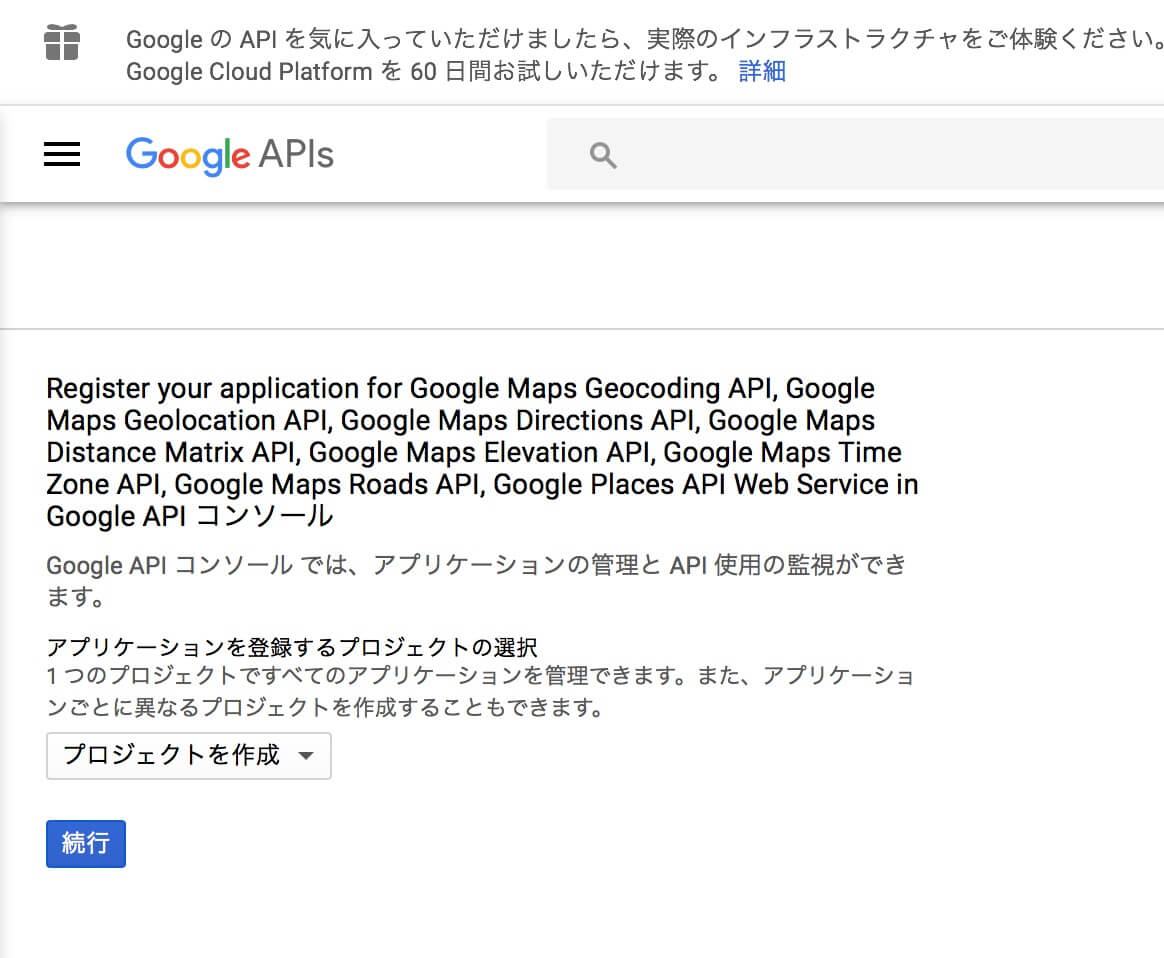This screenshot has width=1164, height=958.
Task: Click the アプリケーションを登録するプロジェクトの選択 label
Action: 292,647
